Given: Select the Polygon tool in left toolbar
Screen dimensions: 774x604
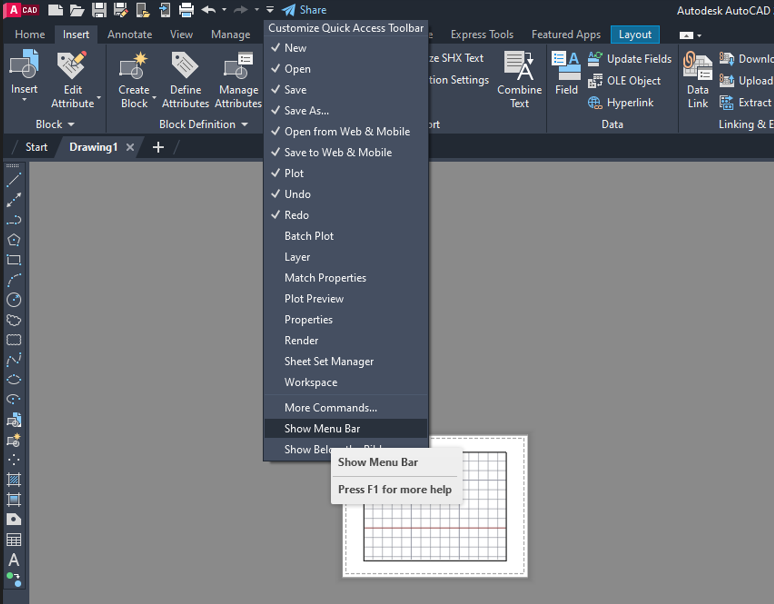Looking at the screenshot, I should 14,240.
